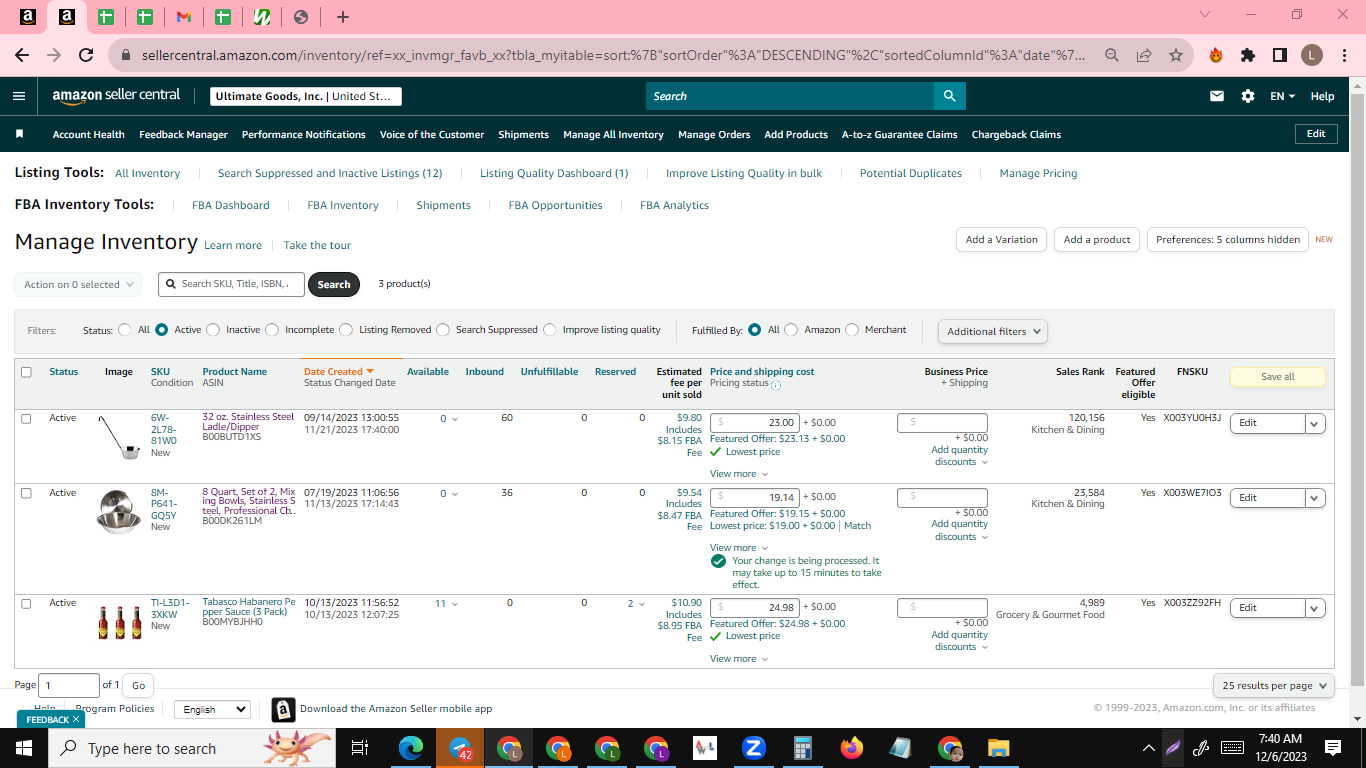The image size is (1366, 768).
Task: Open browser side panel icon
Action: point(1279,55)
